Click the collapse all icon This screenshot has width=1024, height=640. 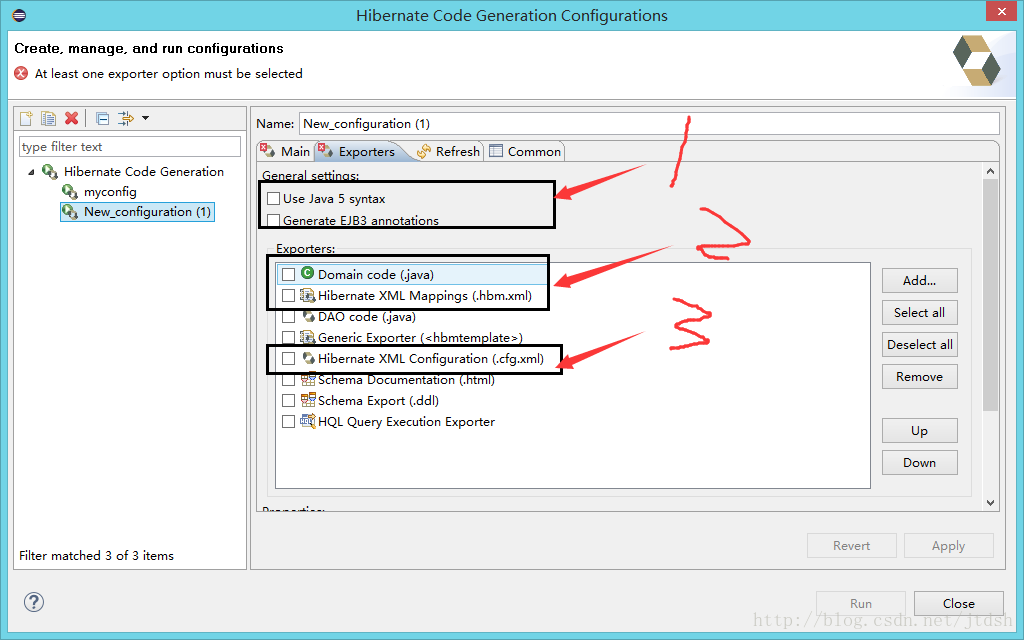[x=103, y=118]
